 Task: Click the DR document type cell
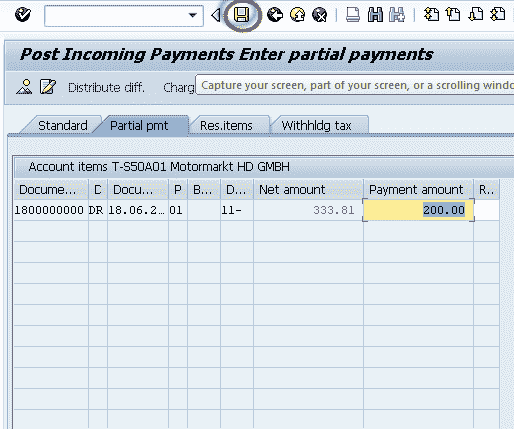[x=98, y=210]
